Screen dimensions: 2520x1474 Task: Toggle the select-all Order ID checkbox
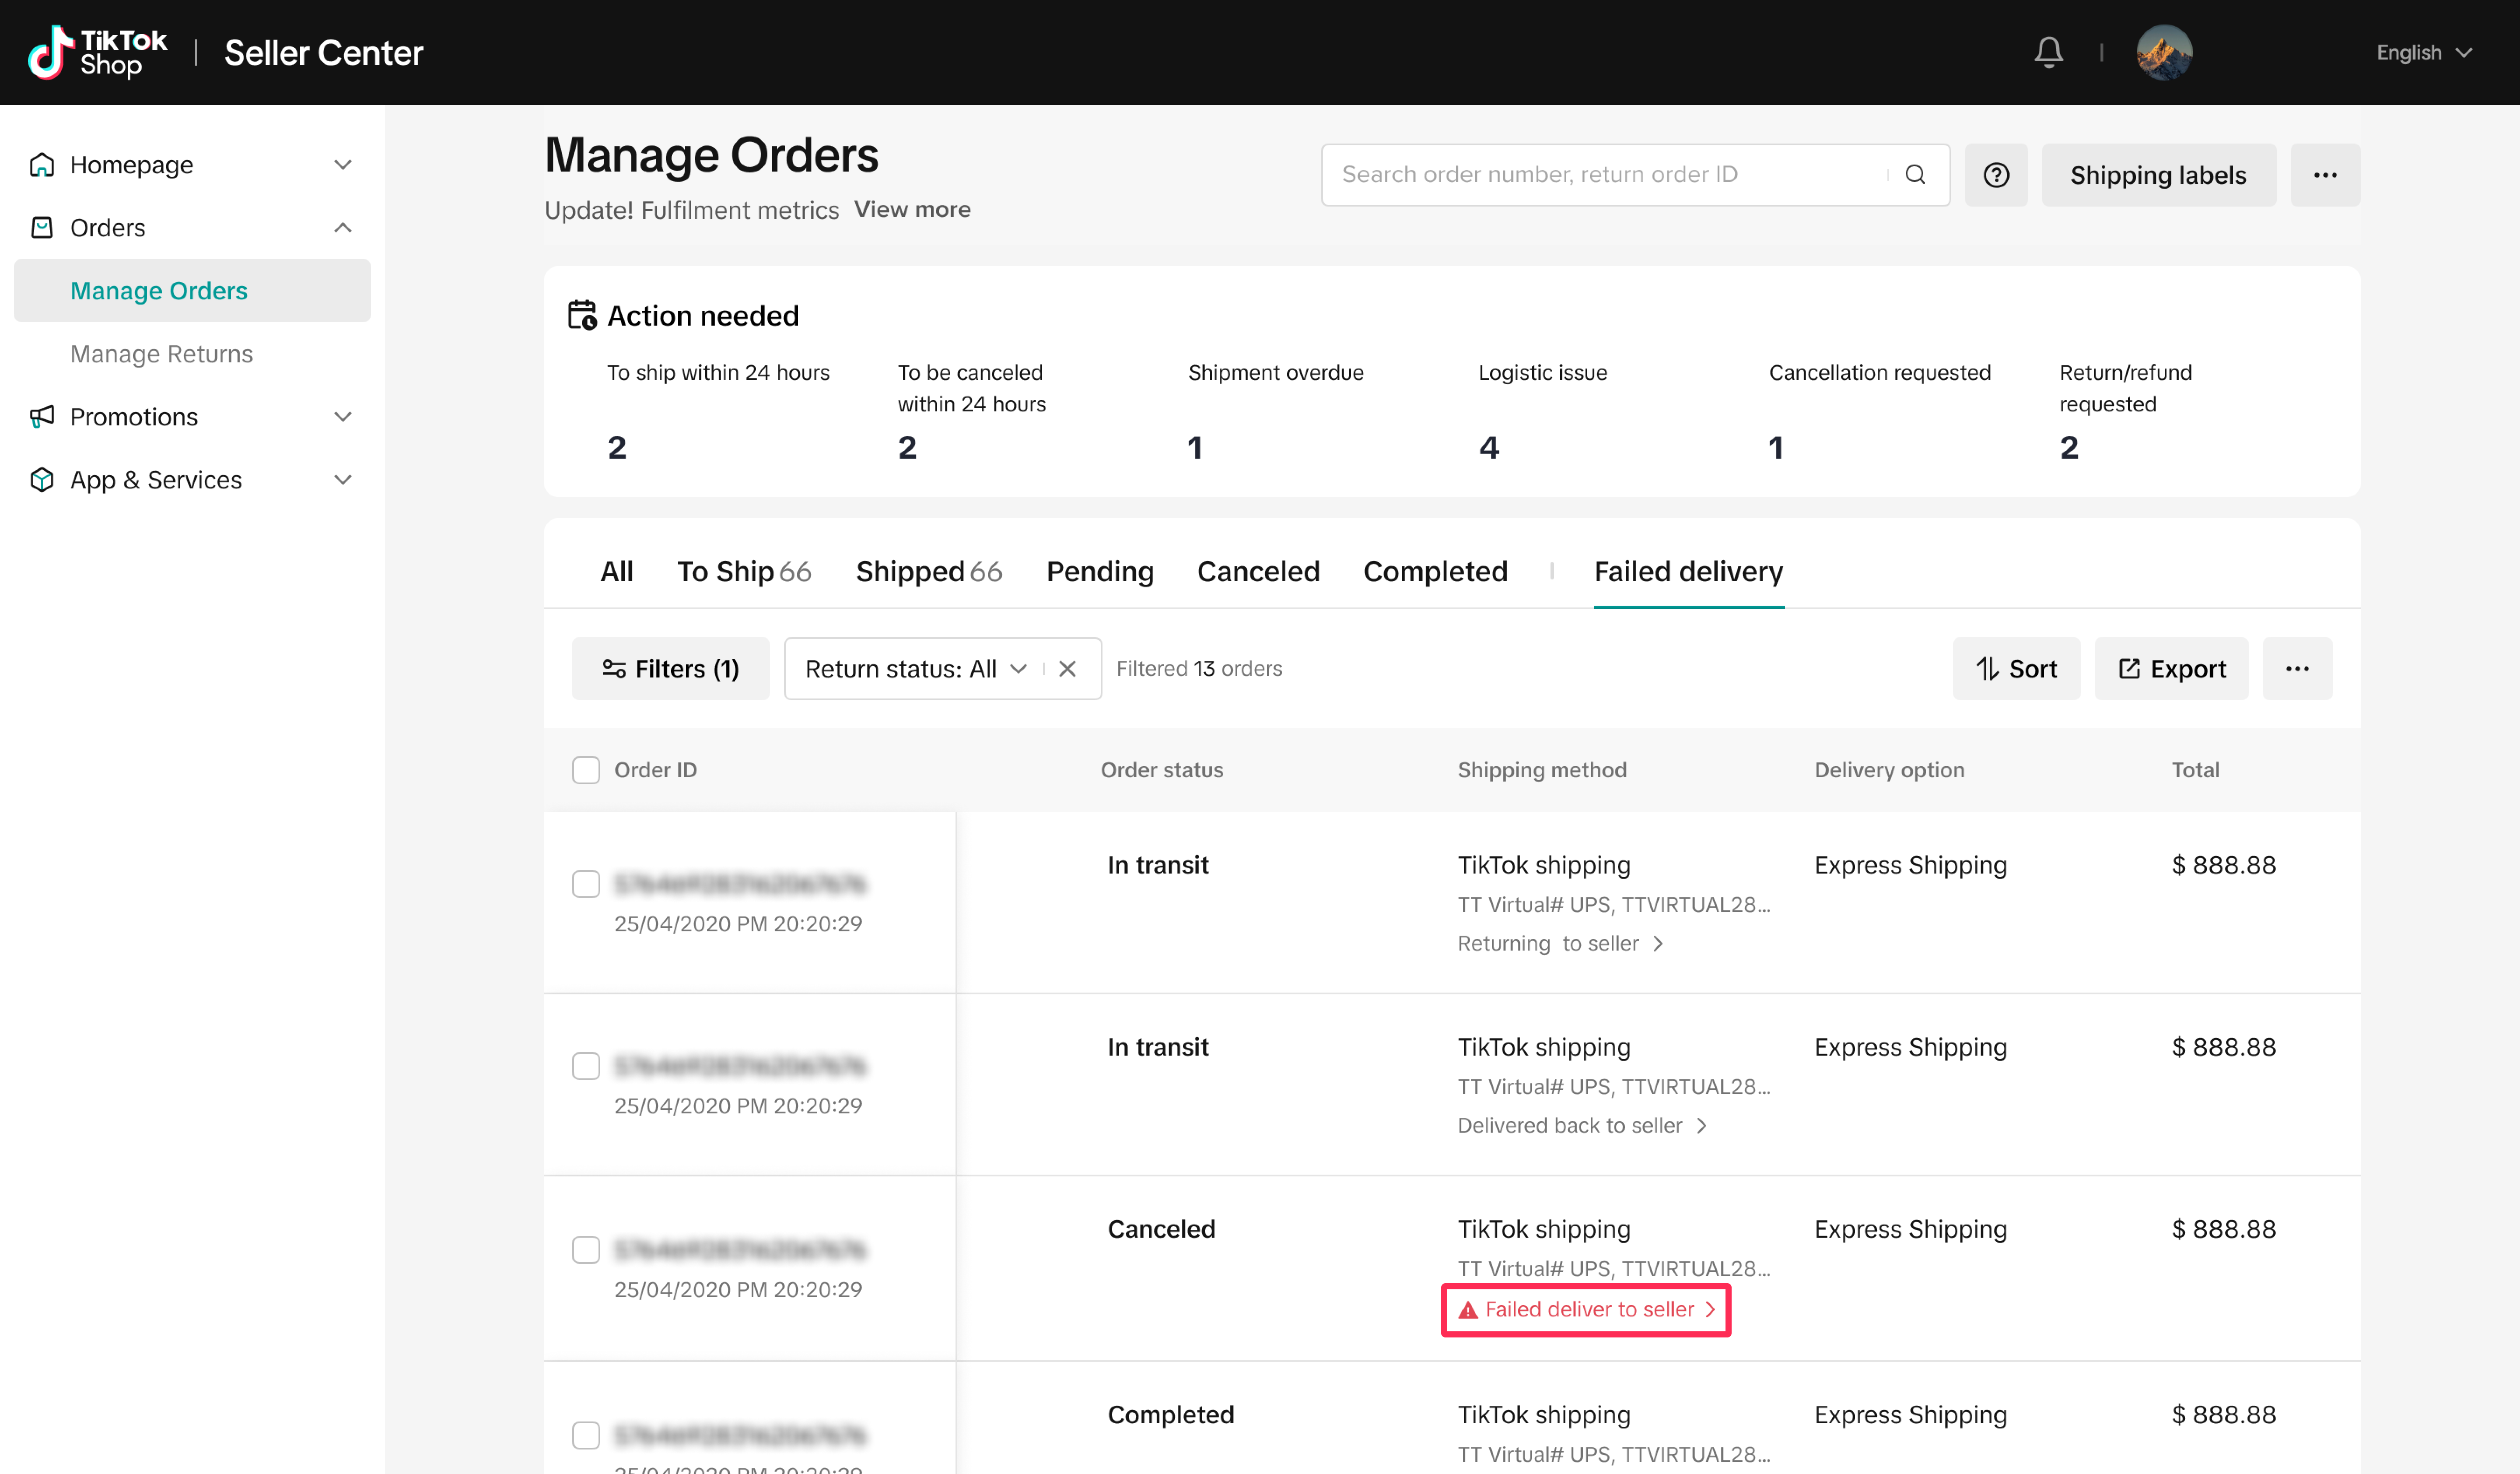coord(586,770)
